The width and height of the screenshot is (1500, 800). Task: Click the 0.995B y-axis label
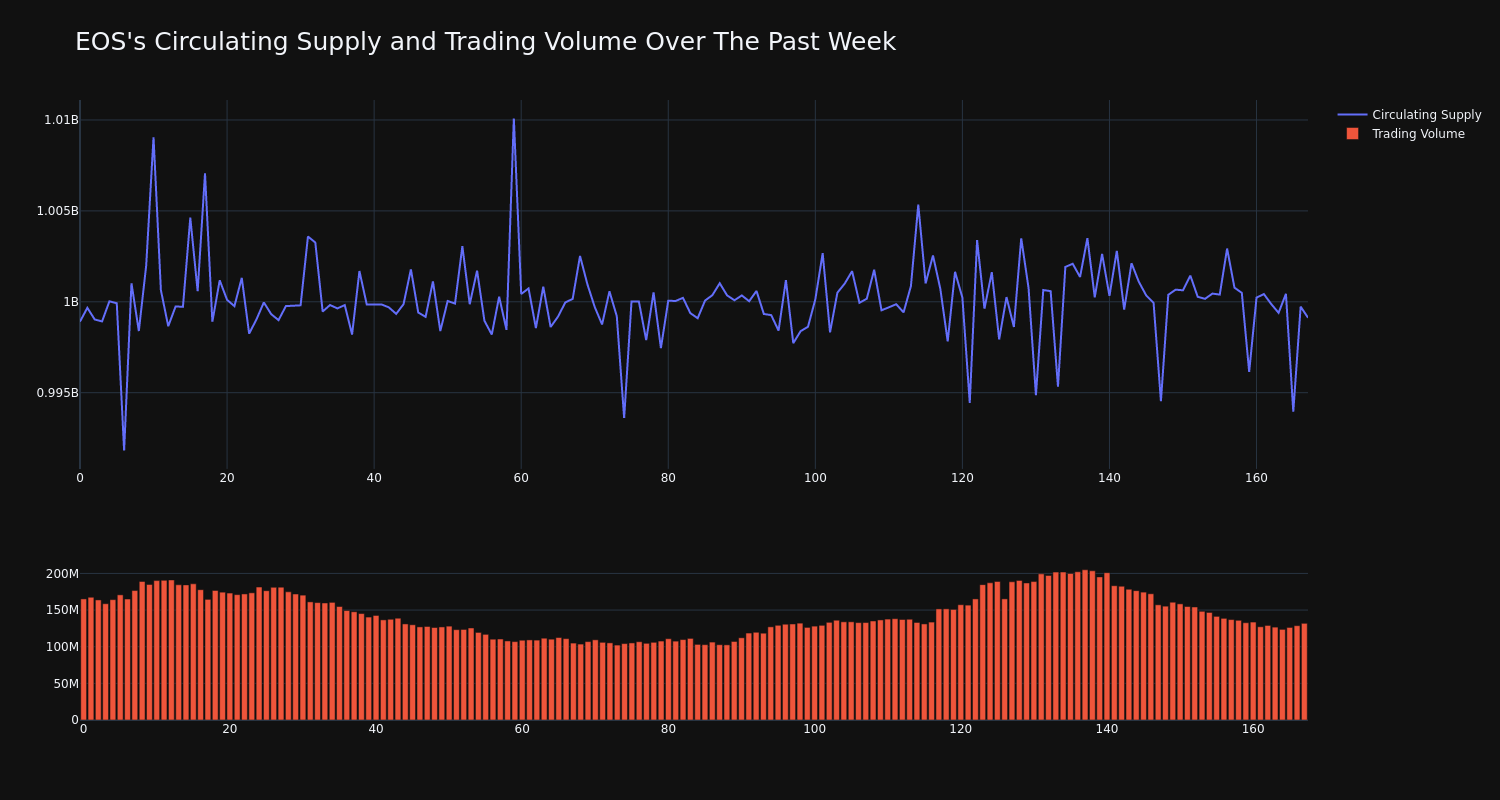coord(57,393)
